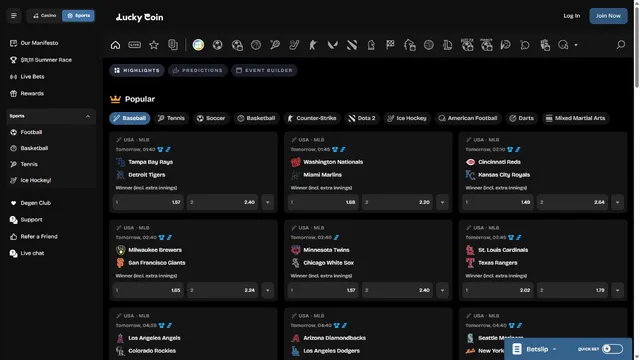Click Log In link
Image resolution: width=640 pixels, height=360 pixels.
(x=571, y=16)
